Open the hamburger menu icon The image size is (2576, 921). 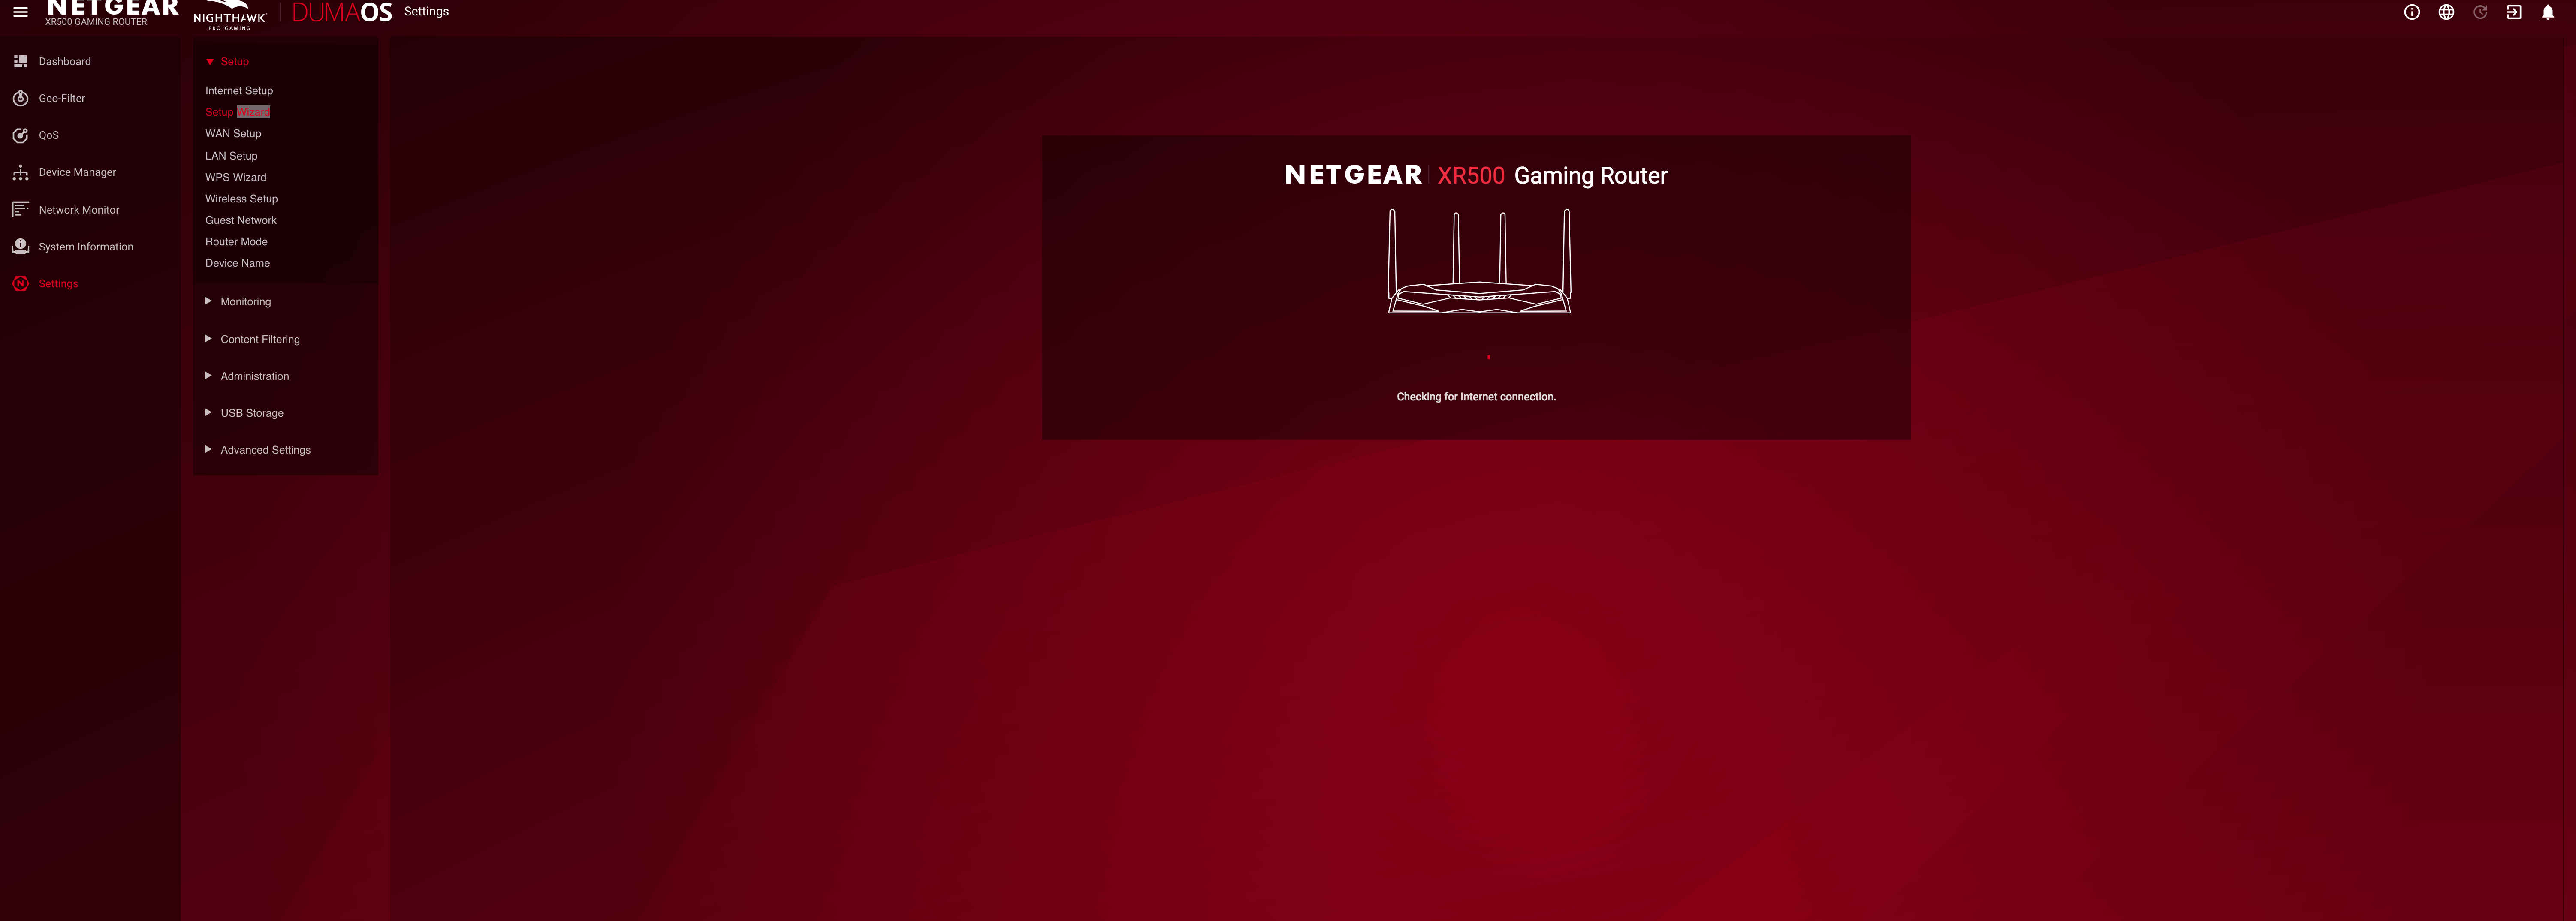pyautogui.click(x=20, y=12)
